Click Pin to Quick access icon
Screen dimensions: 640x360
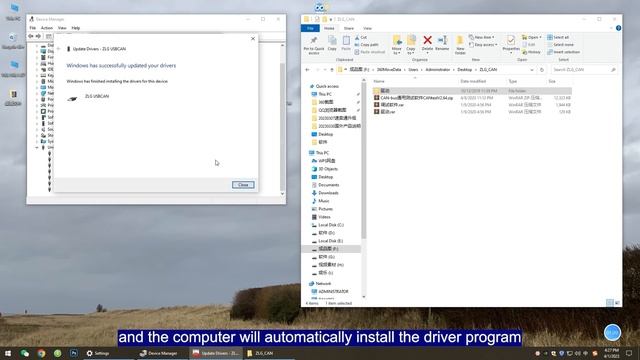coord(313,45)
